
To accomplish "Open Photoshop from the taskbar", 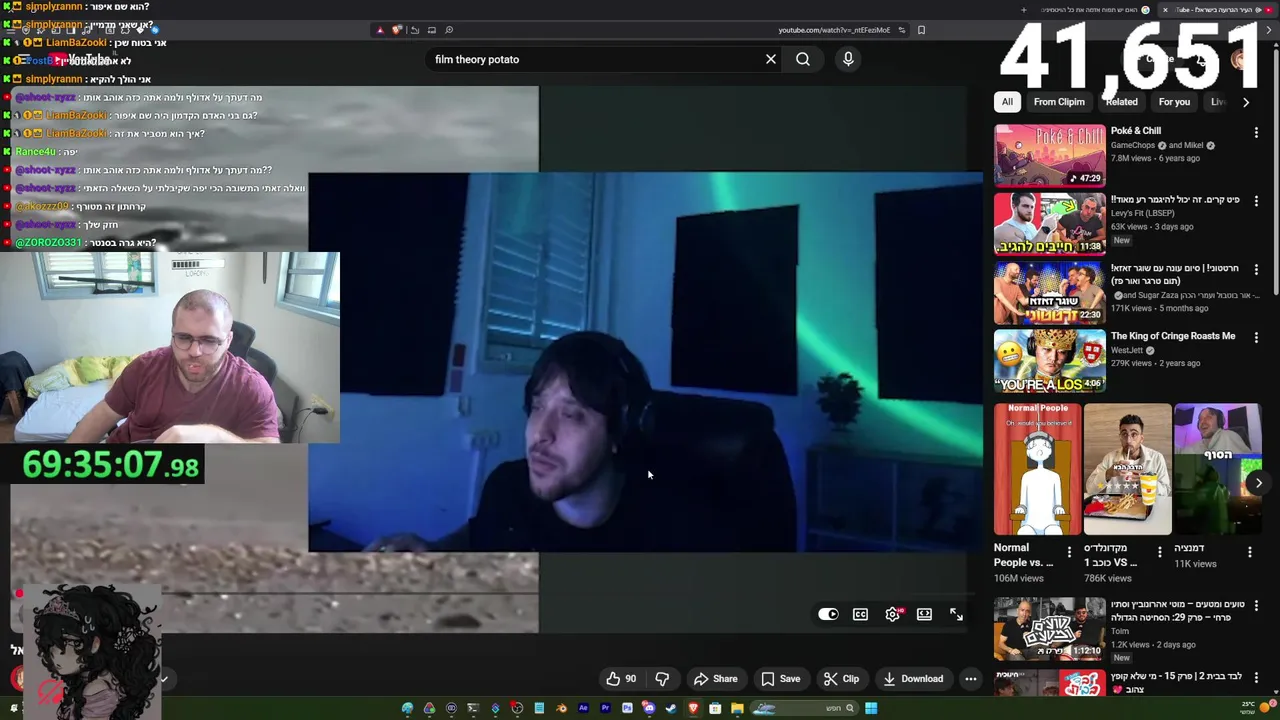I will [x=627, y=709].
